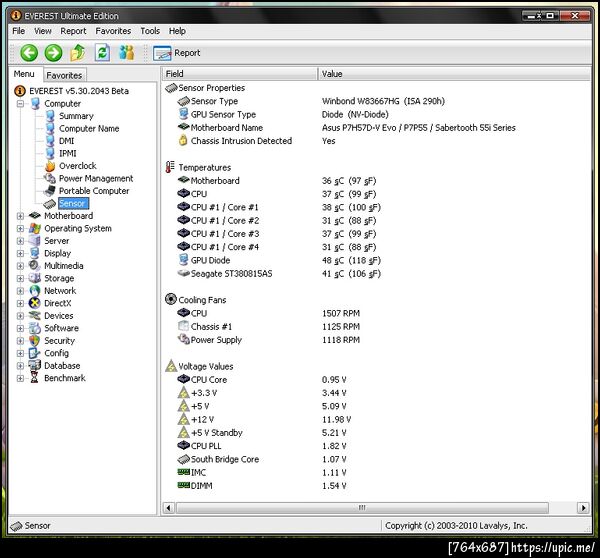The image size is (600, 558).
Task: Select the IPMI icon in tree
Action: coord(50,153)
